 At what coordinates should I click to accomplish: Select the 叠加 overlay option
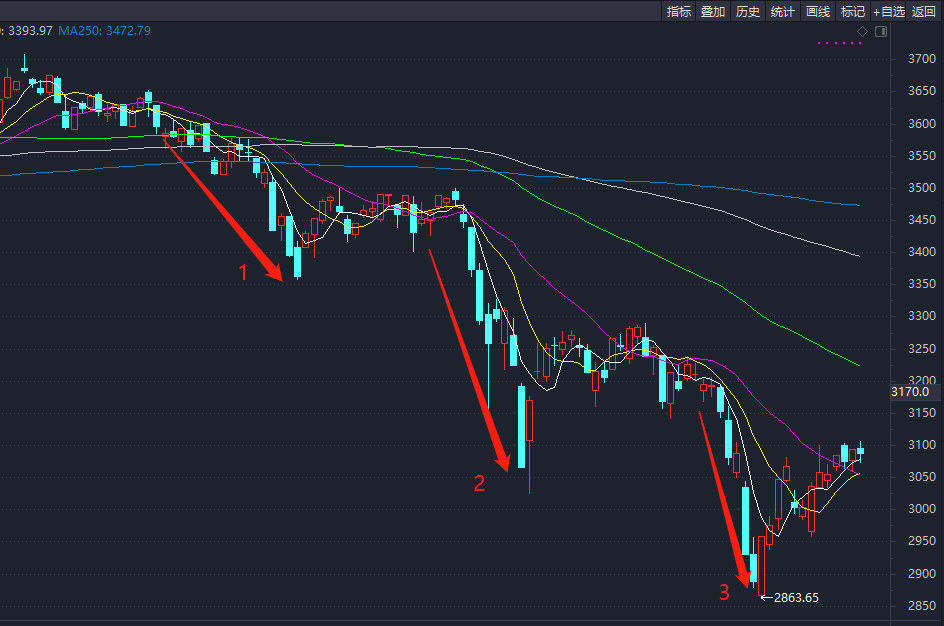[x=713, y=11]
